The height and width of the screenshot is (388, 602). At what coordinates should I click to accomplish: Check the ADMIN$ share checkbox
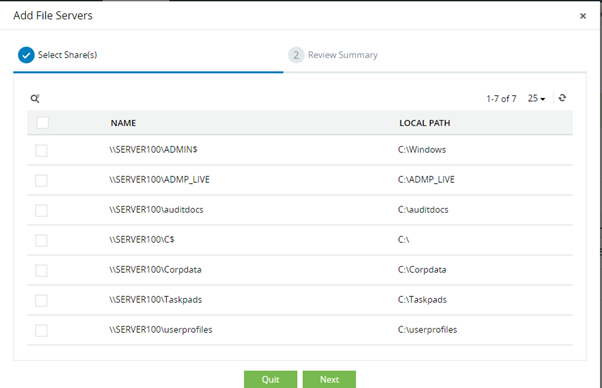pos(41,150)
